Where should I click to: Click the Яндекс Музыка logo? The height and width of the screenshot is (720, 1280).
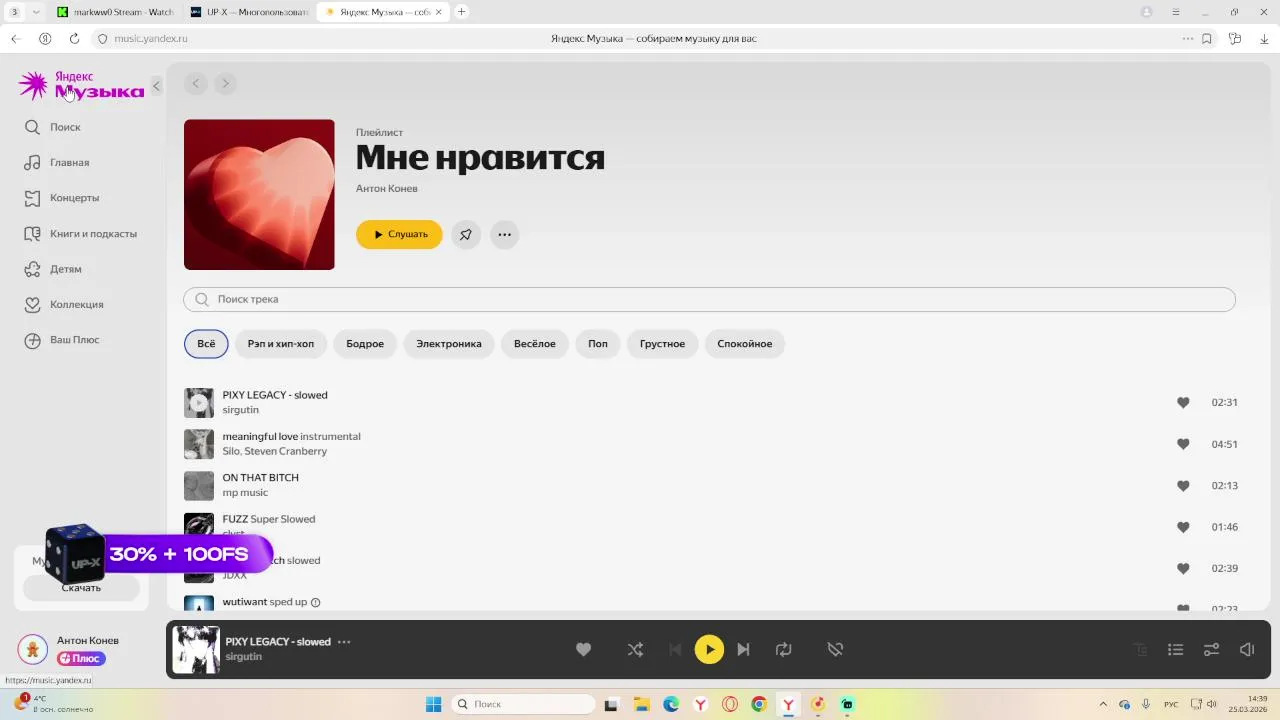pos(81,85)
